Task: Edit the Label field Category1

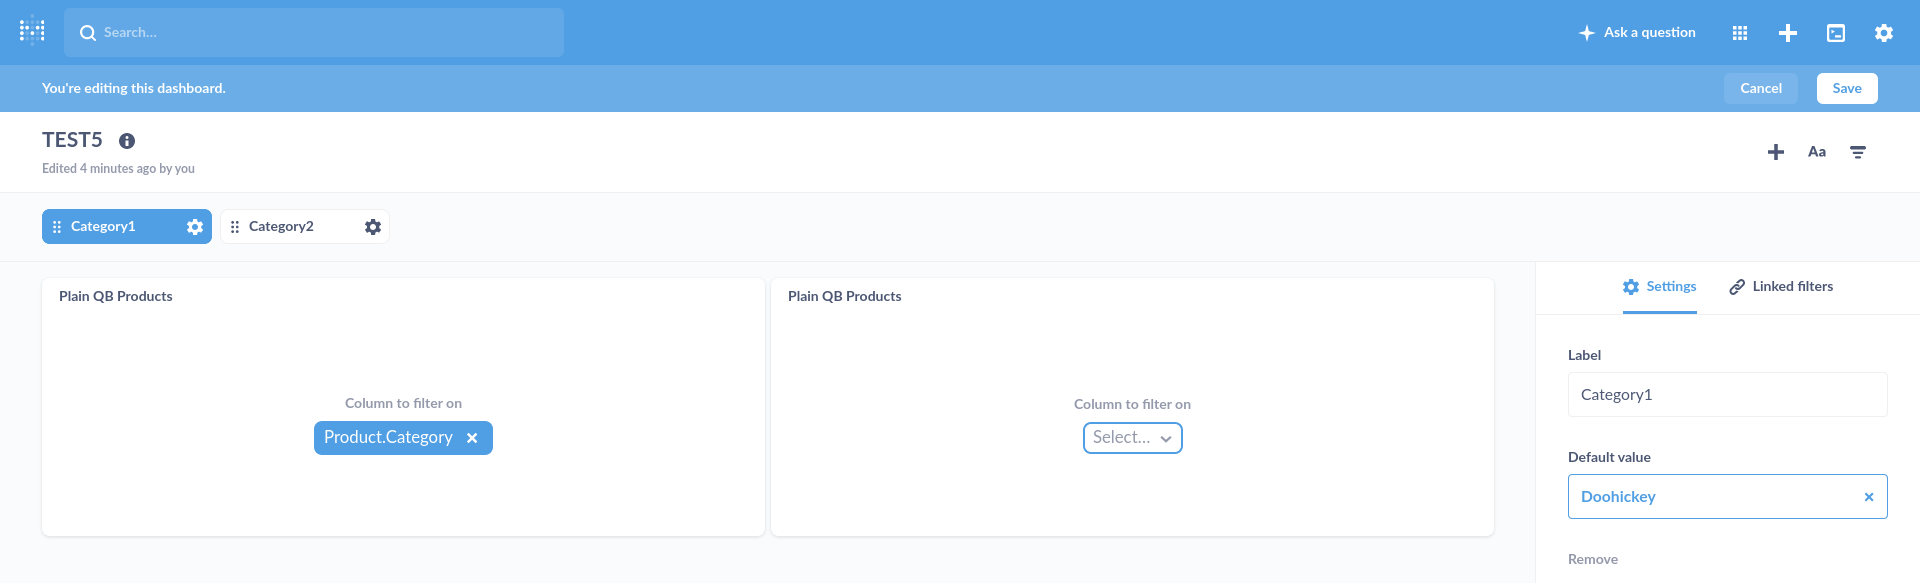Action: click(1727, 395)
